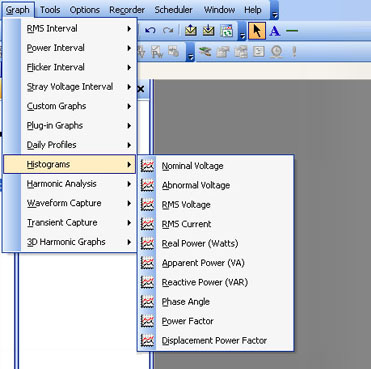Screen dimensions: 371x369
Task: Choose Displacement Power Factor histogram
Action: 216,340
